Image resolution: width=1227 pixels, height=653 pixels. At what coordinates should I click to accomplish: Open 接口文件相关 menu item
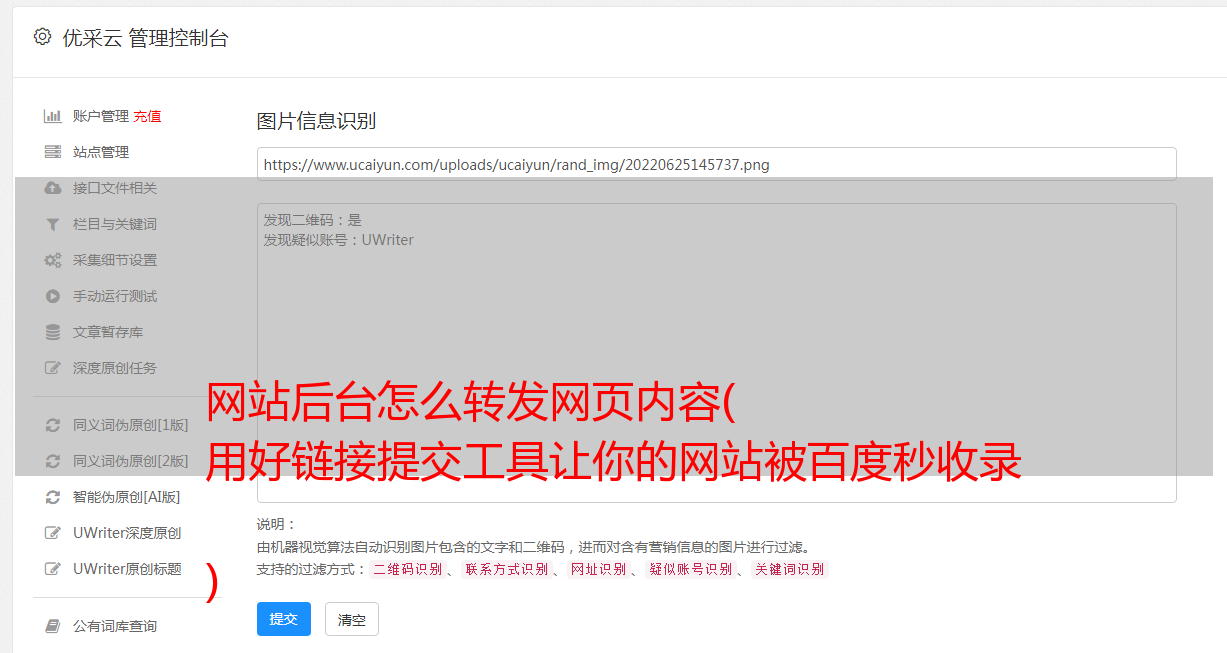tap(115, 188)
